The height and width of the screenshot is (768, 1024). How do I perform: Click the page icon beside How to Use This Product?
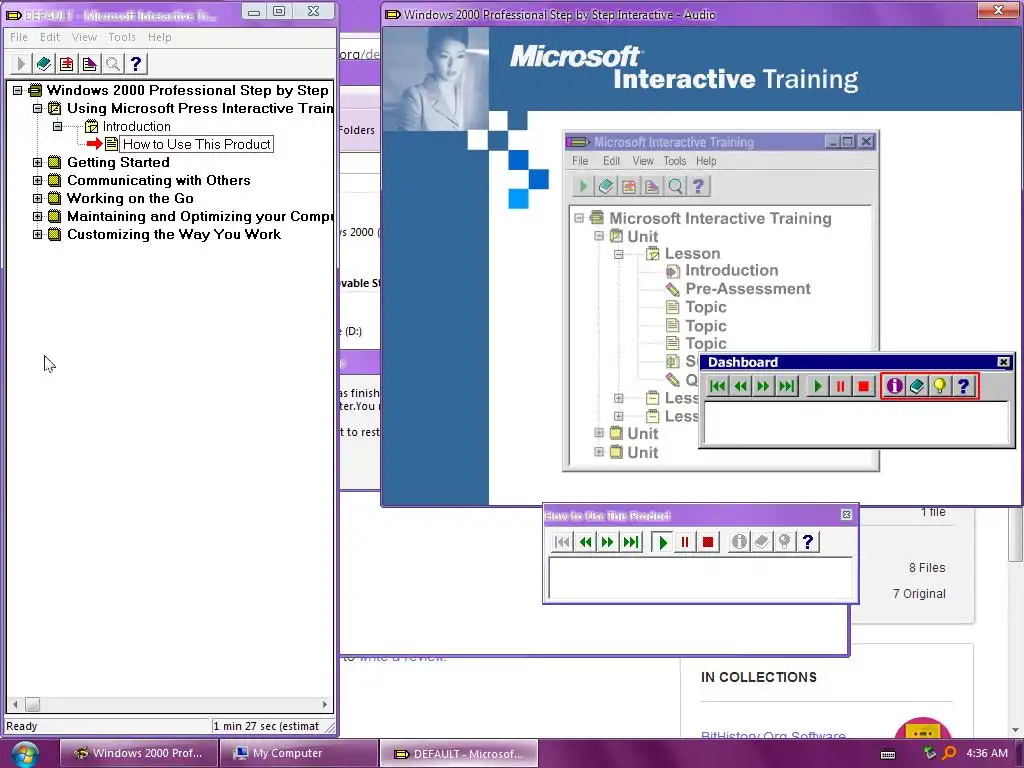coord(112,144)
